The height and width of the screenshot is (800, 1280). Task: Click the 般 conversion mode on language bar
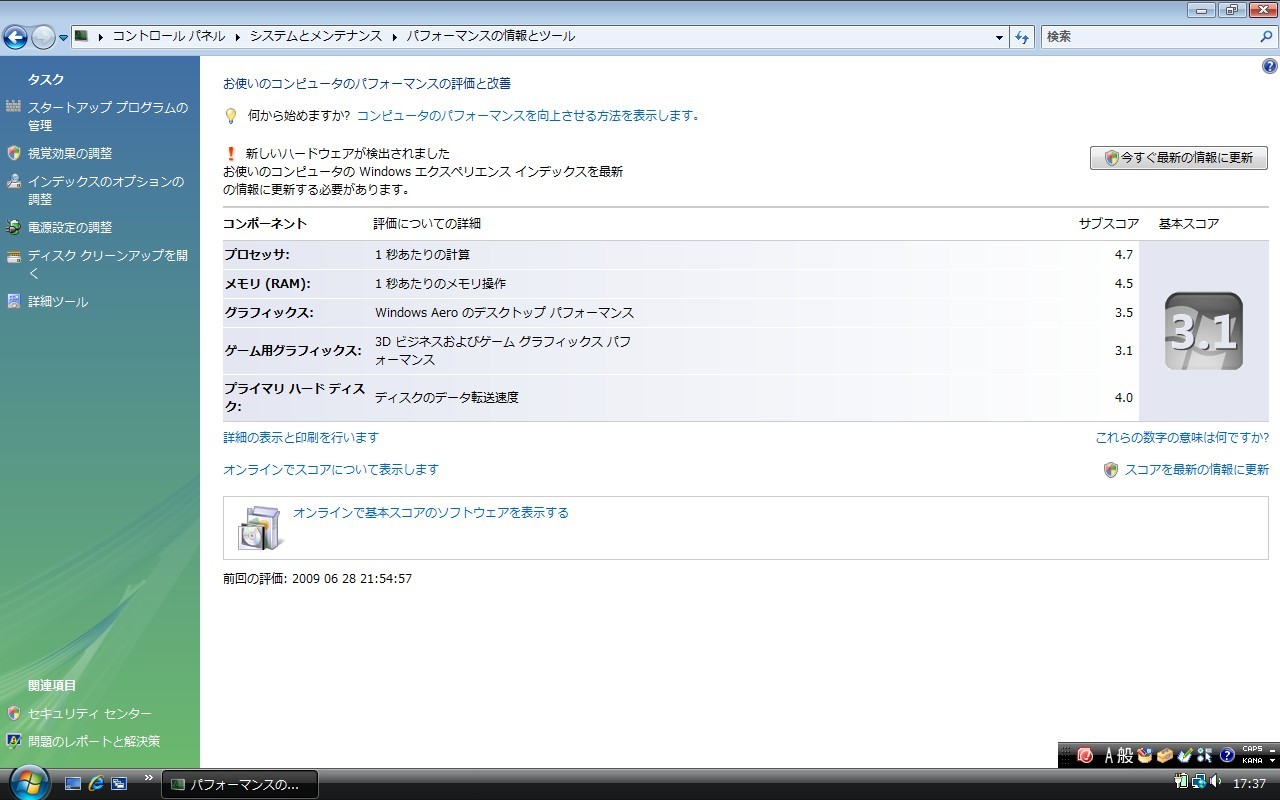(x=1127, y=755)
